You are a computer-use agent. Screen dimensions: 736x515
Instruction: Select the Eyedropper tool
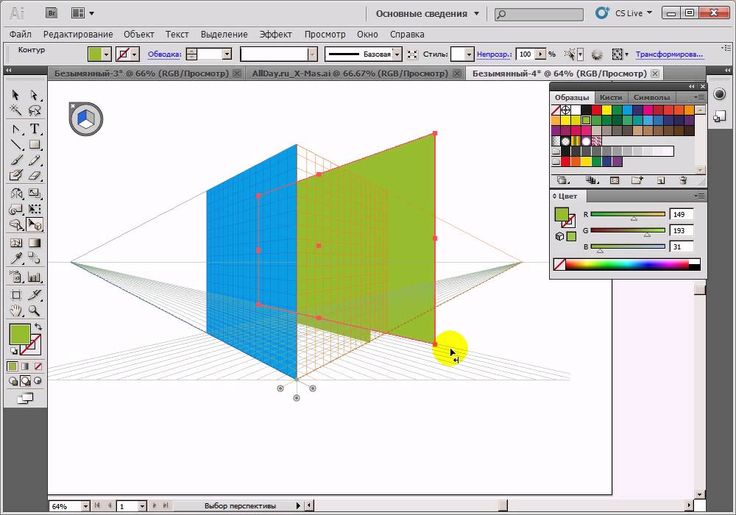click(x=15, y=258)
